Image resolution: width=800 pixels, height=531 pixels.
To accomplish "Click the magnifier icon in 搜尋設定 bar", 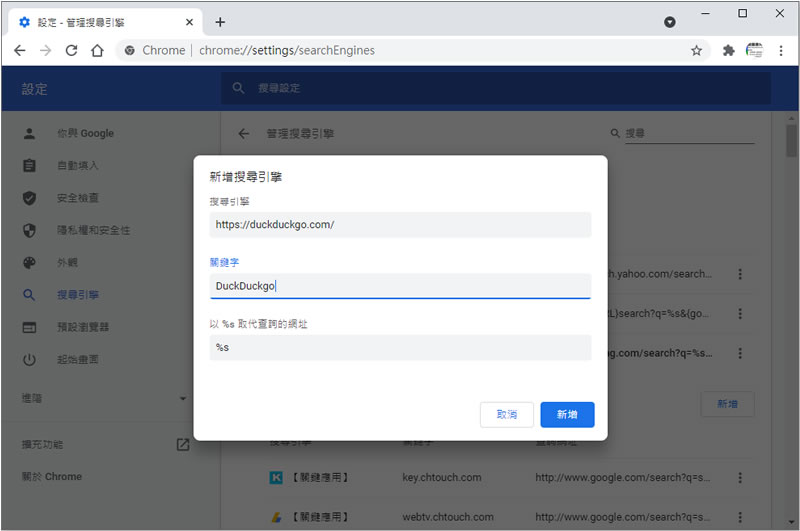I will point(238,88).
